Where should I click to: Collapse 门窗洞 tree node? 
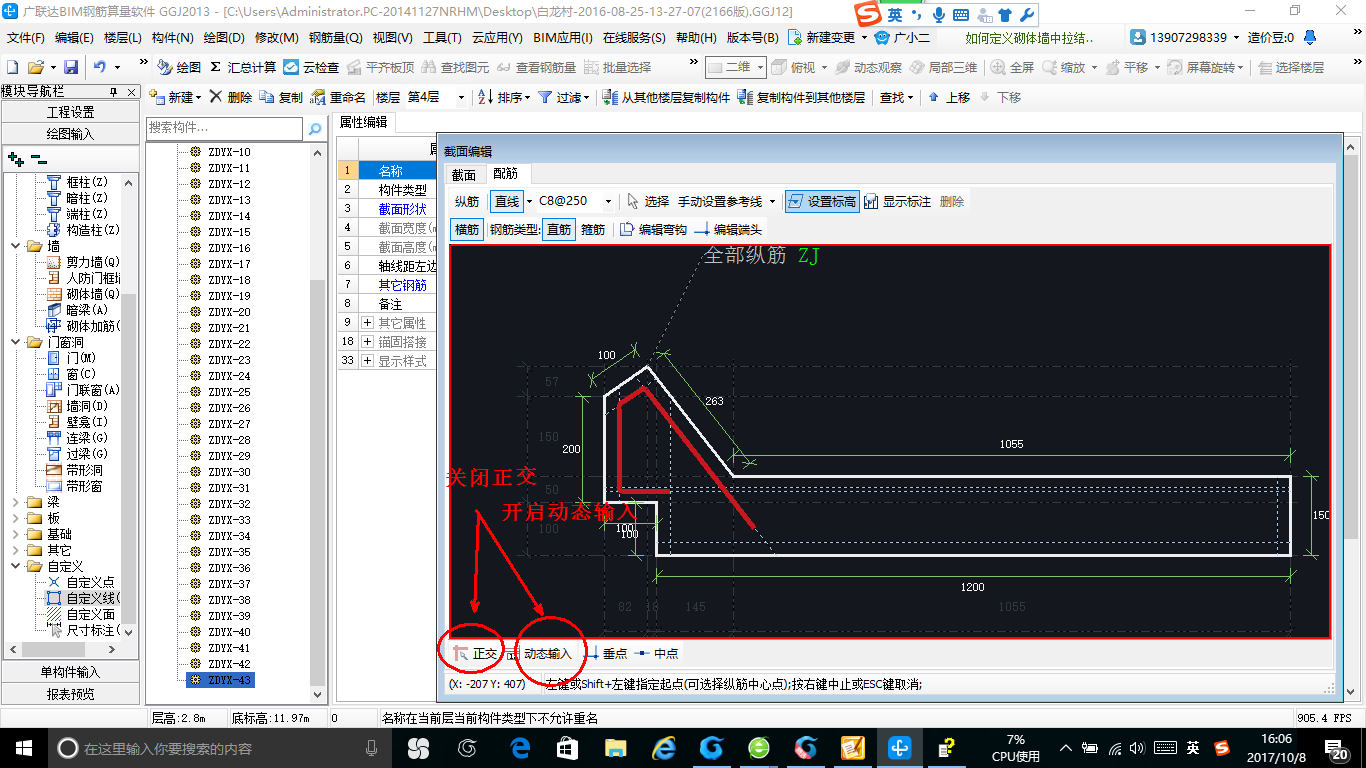(15, 342)
